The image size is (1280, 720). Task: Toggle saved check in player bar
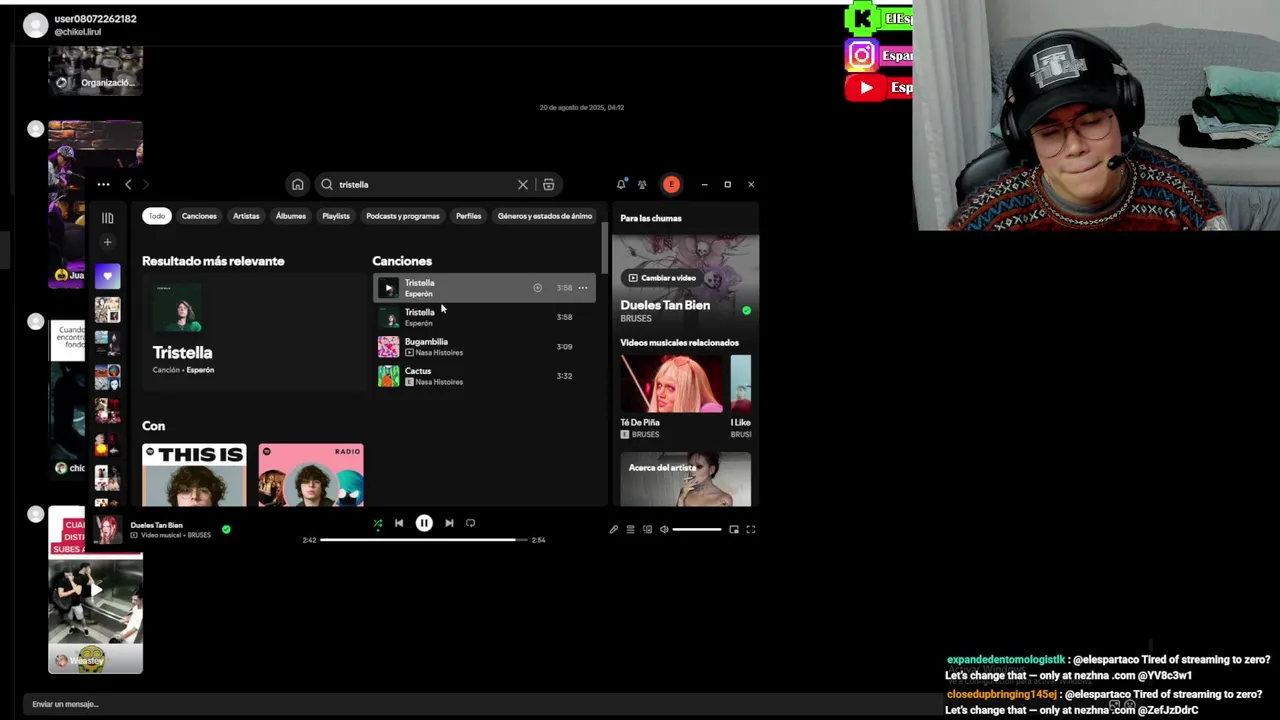click(x=226, y=529)
